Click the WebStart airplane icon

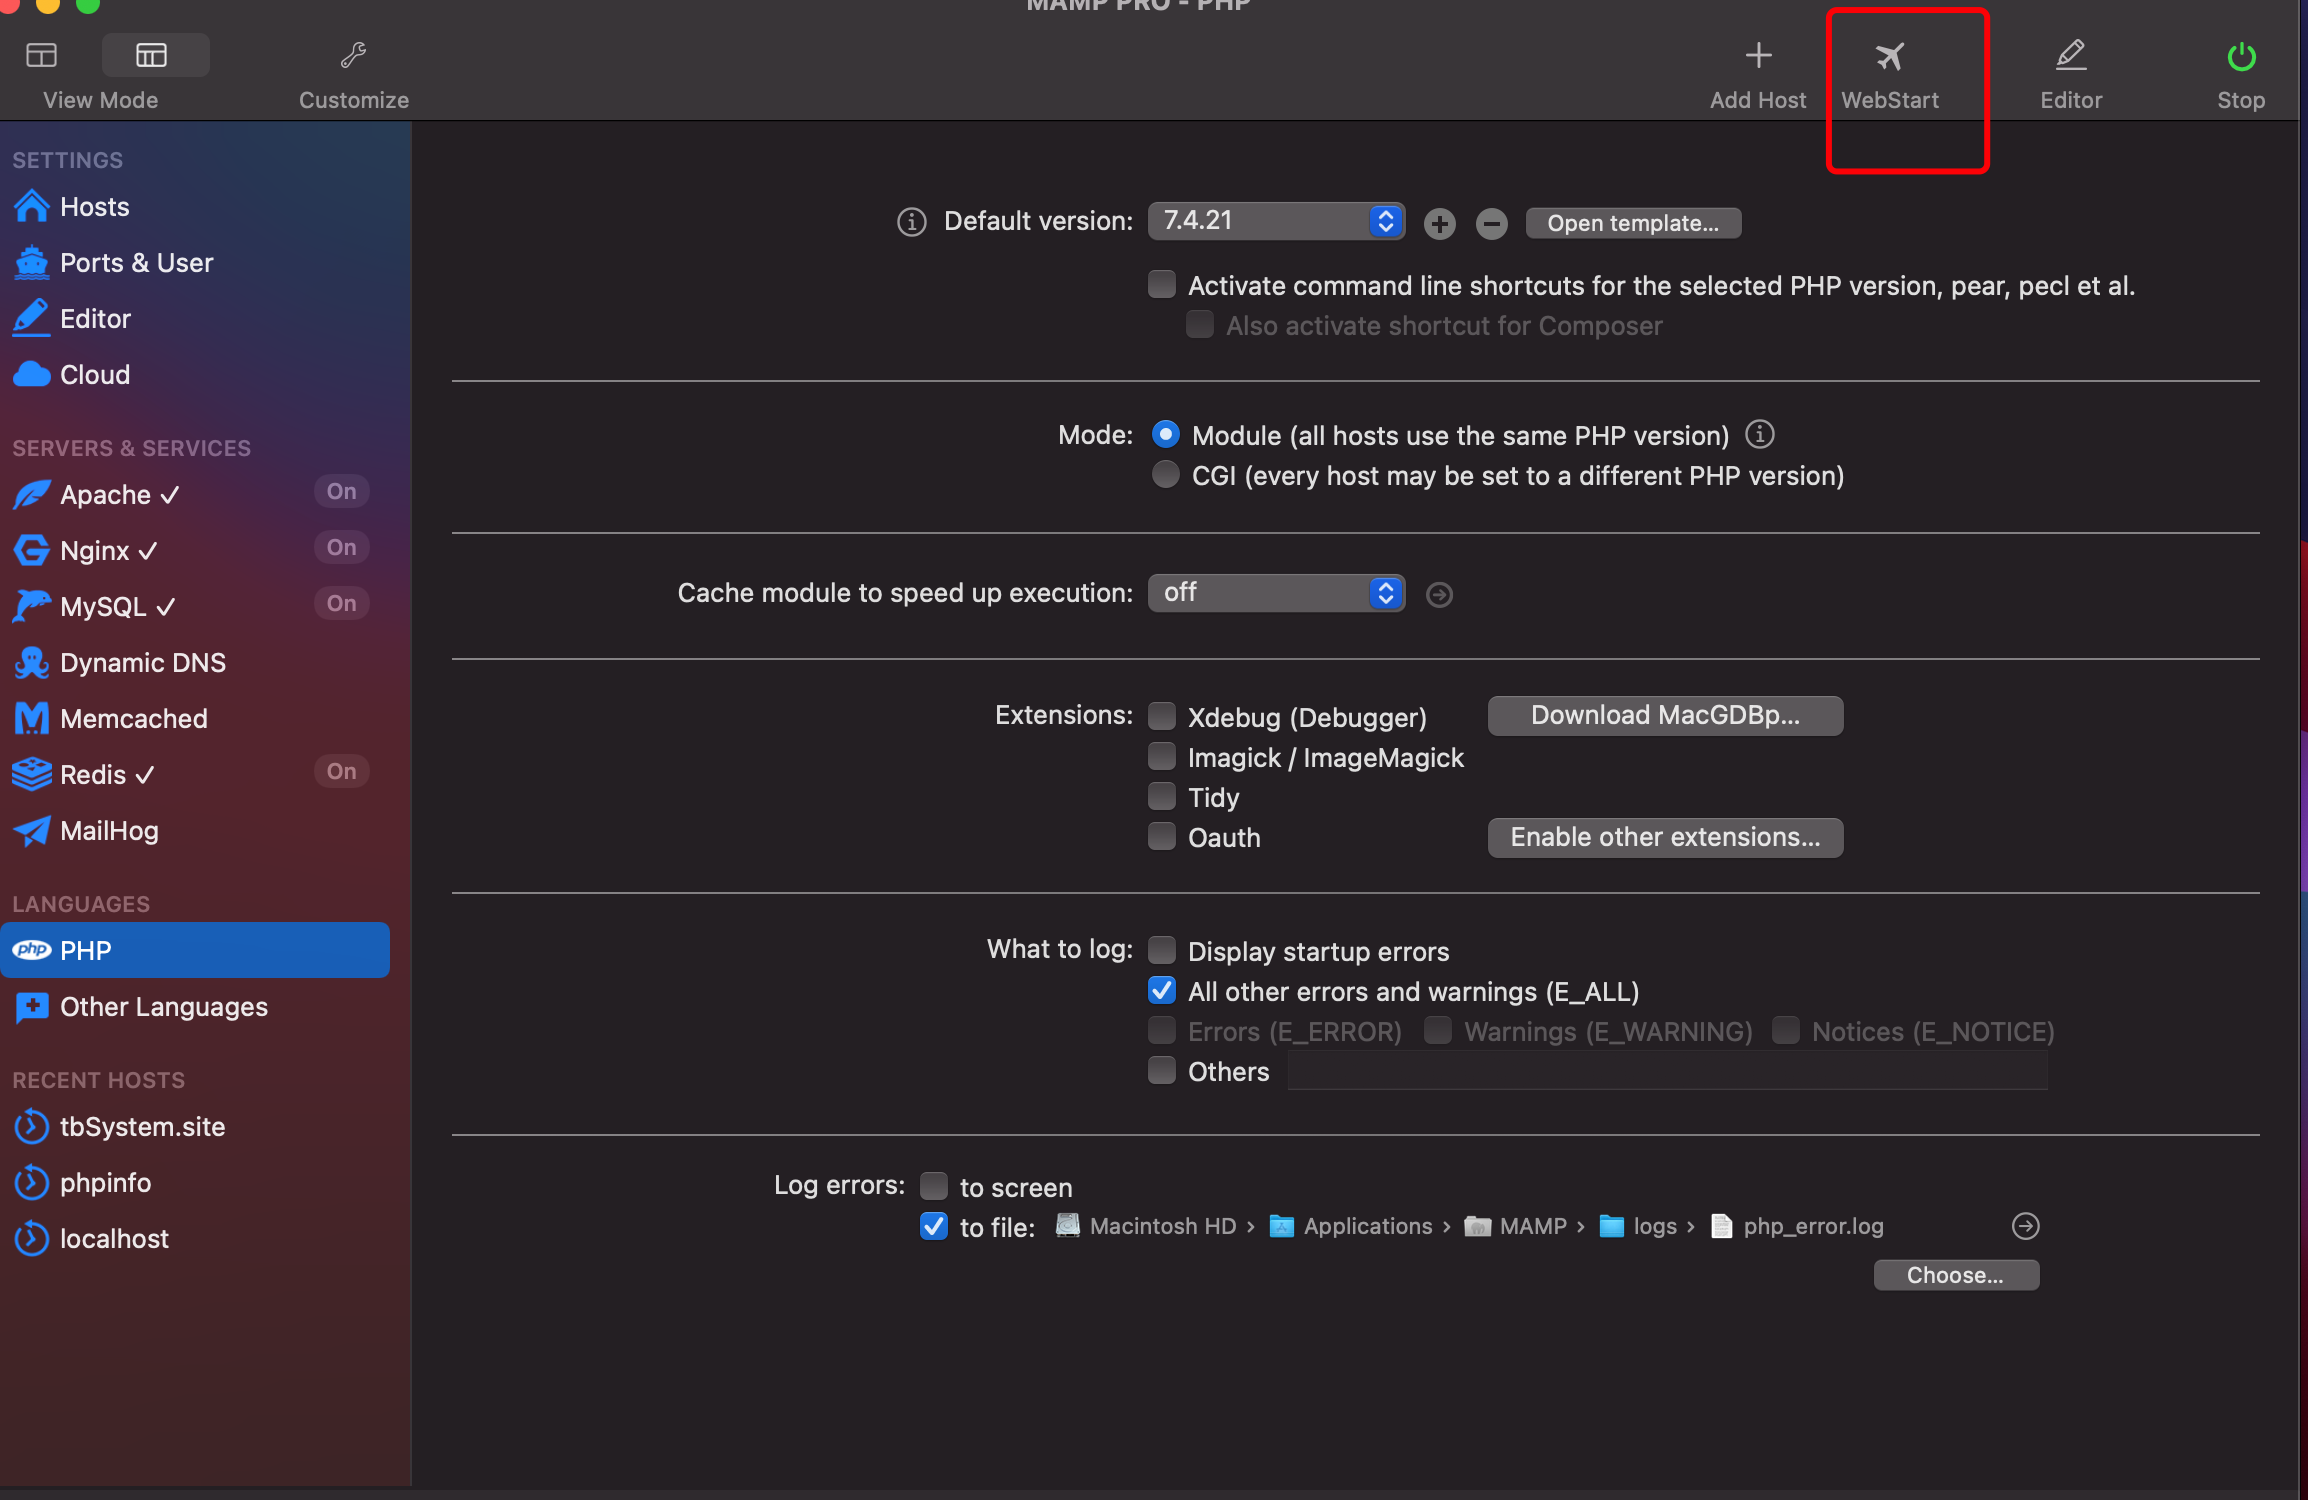(1889, 56)
